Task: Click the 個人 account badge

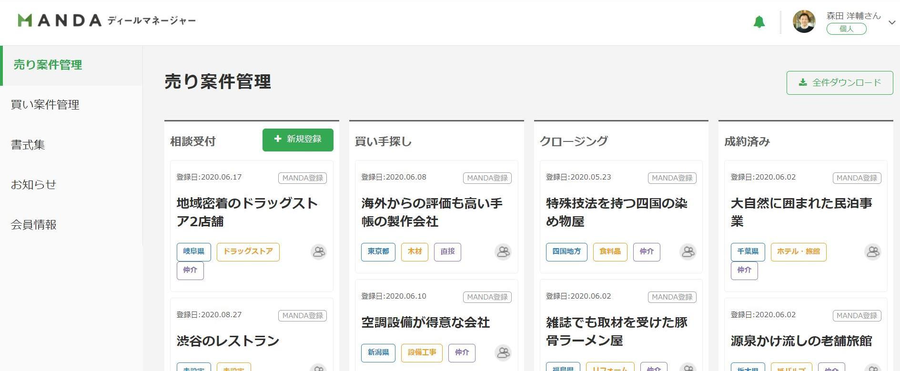Action: [846, 29]
